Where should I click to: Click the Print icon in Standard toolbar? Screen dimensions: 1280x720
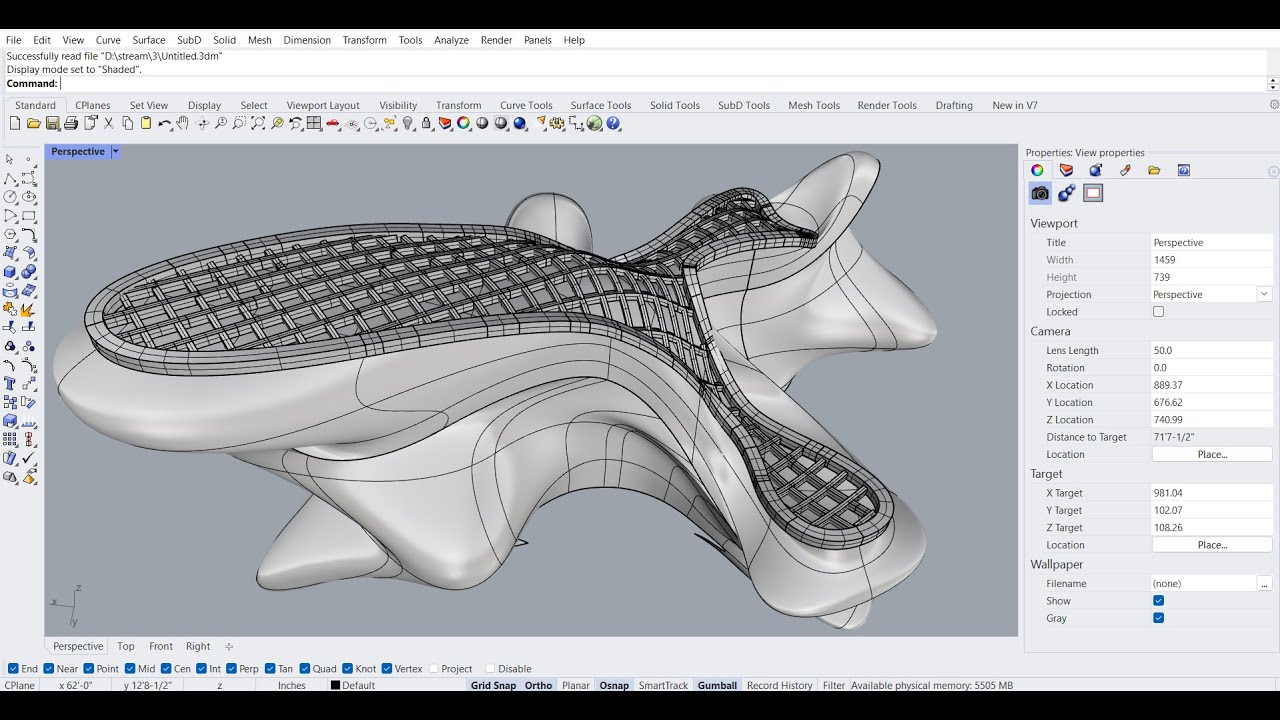tap(71, 123)
